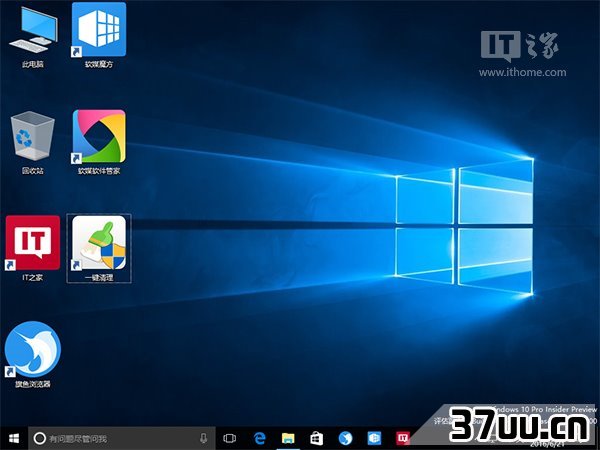This screenshot has width=600, height=450.
Task: Select the 软媒魔方 desktop shortcut
Action: 99,35
